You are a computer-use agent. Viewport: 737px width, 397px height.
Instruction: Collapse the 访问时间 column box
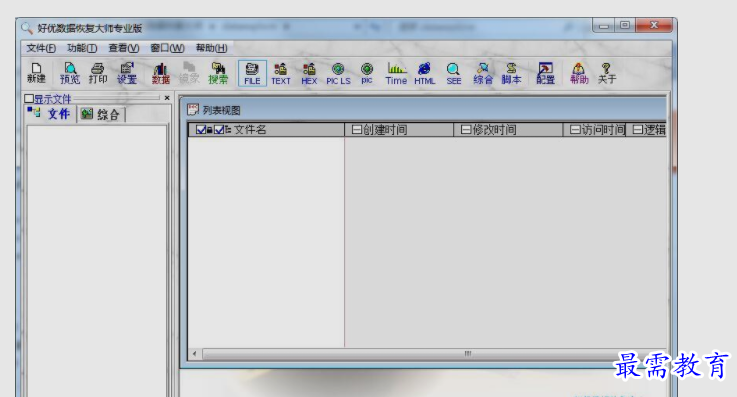click(575, 130)
